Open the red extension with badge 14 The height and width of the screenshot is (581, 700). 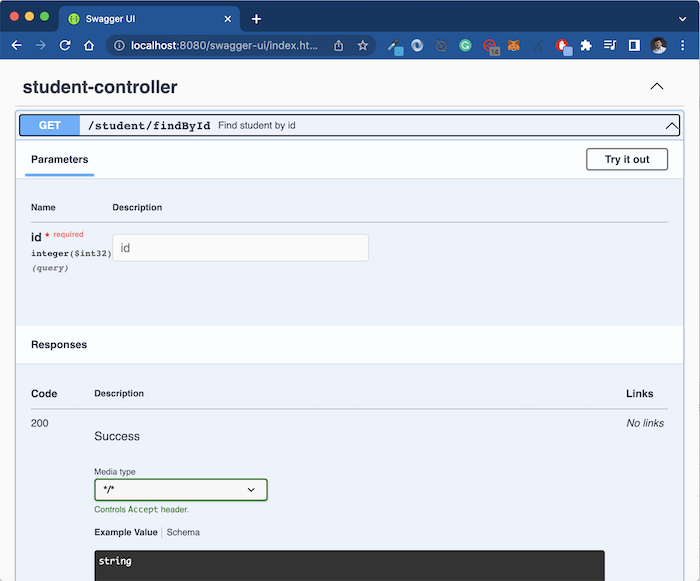490,46
